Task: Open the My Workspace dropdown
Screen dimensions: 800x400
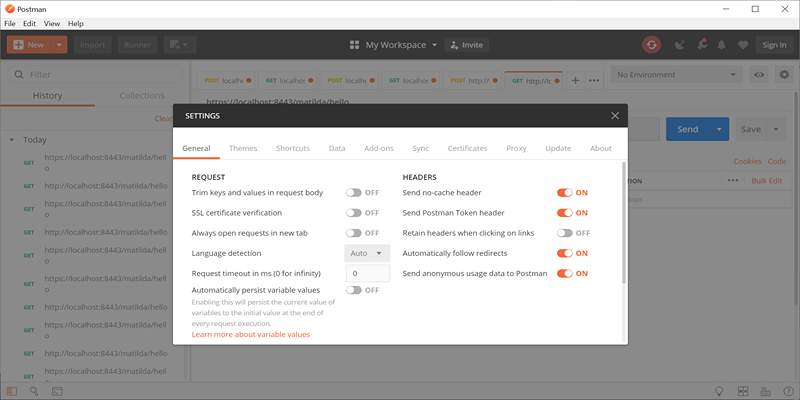Action: [395, 45]
